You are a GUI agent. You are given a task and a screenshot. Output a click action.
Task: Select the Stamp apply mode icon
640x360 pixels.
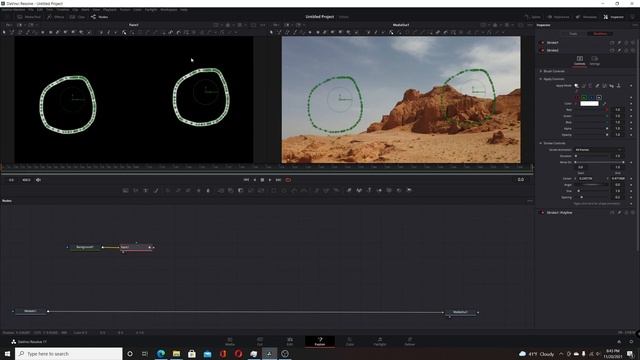[x=619, y=86]
